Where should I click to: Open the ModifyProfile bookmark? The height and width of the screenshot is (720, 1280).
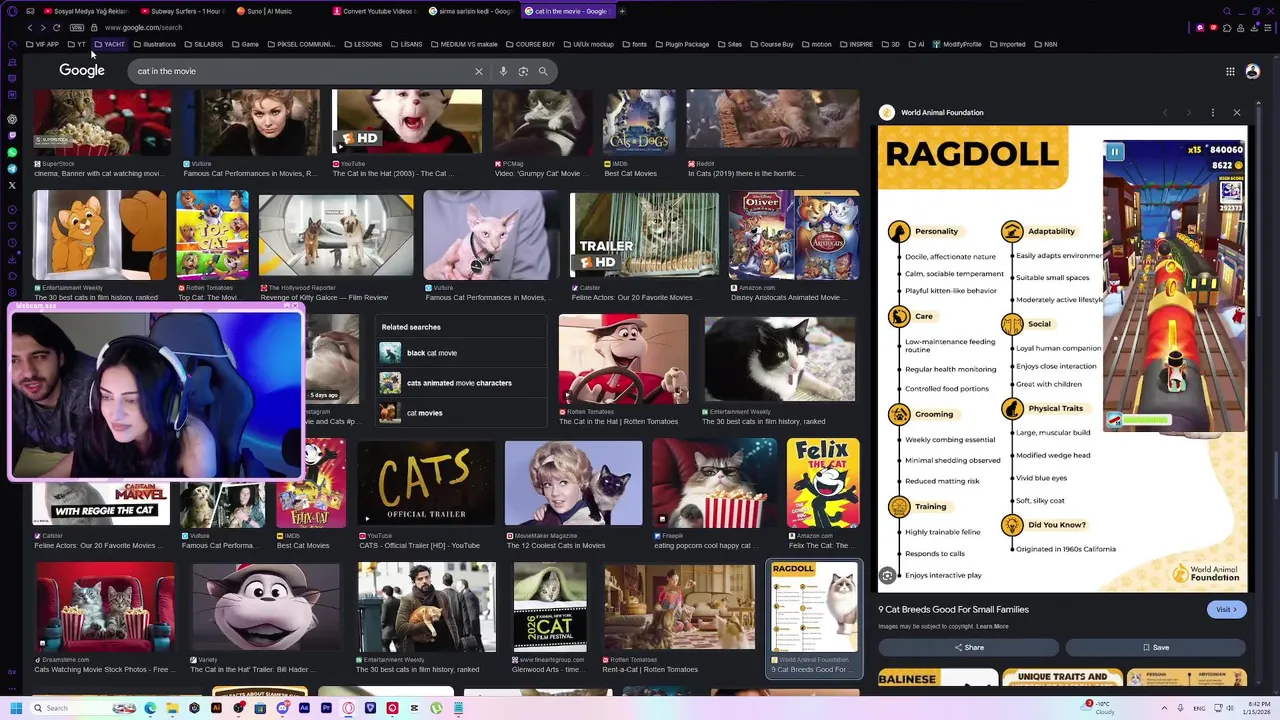957,44
